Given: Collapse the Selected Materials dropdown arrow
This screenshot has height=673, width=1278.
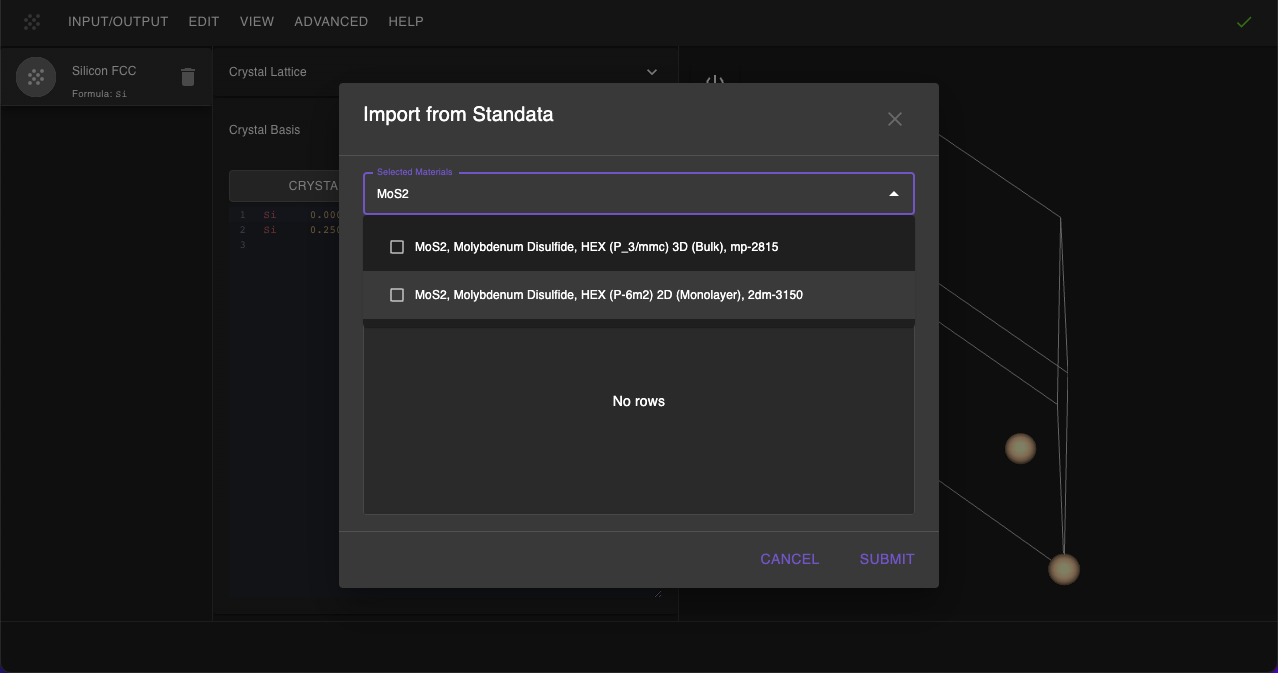Looking at the screenshot, I should tap(894, 194).
